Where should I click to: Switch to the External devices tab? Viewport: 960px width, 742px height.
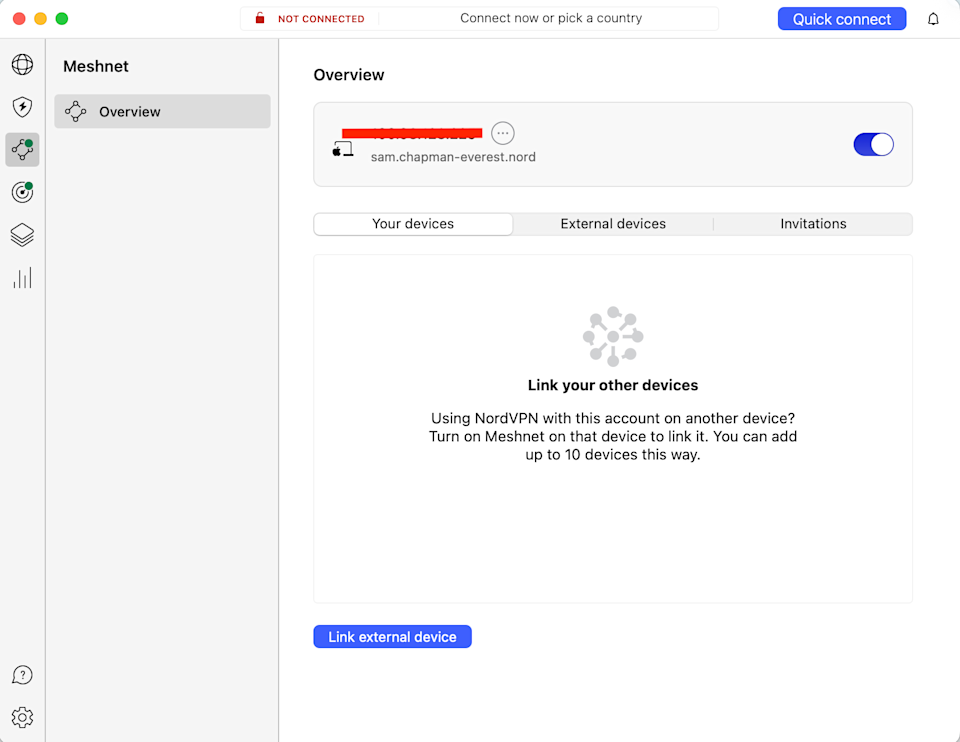click(613, 223)
